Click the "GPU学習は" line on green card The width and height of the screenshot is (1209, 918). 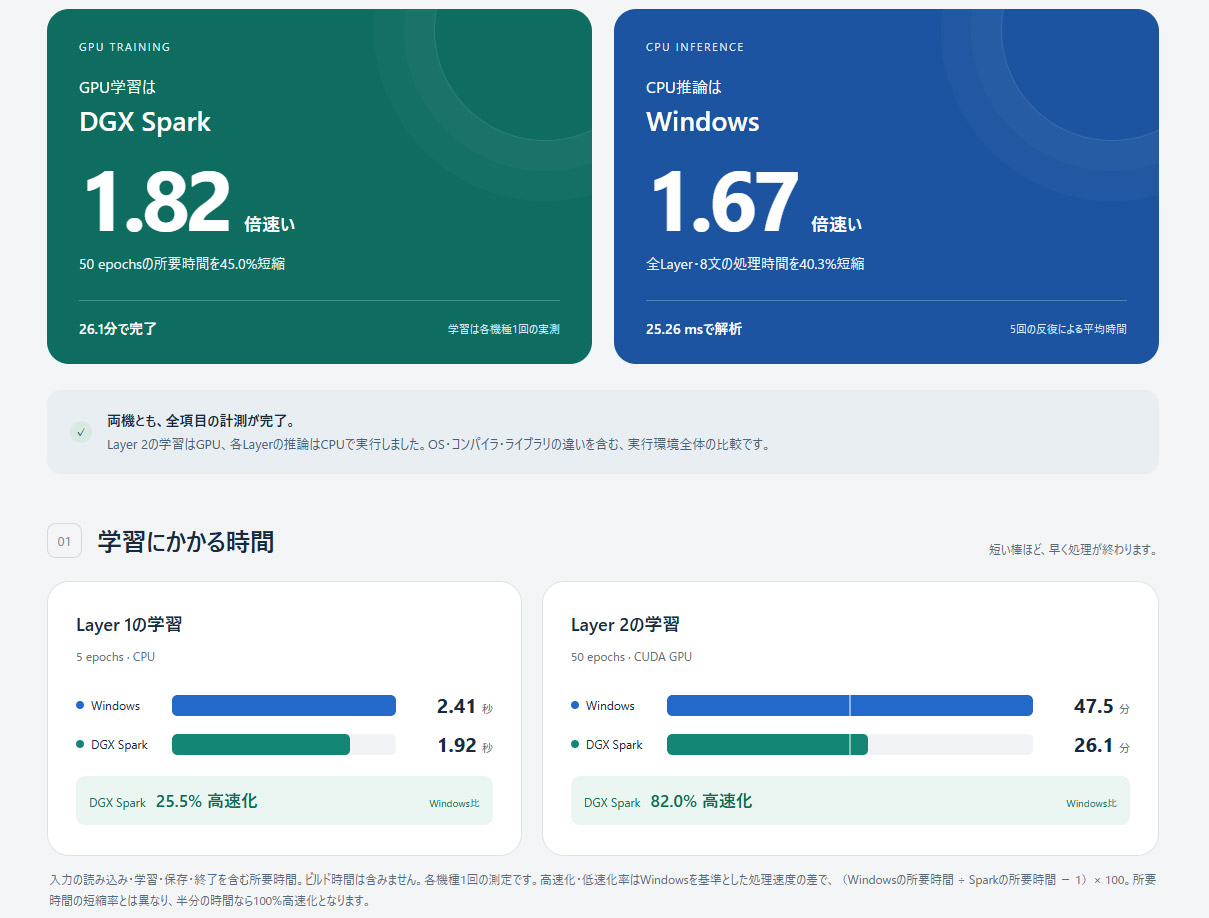118,87
